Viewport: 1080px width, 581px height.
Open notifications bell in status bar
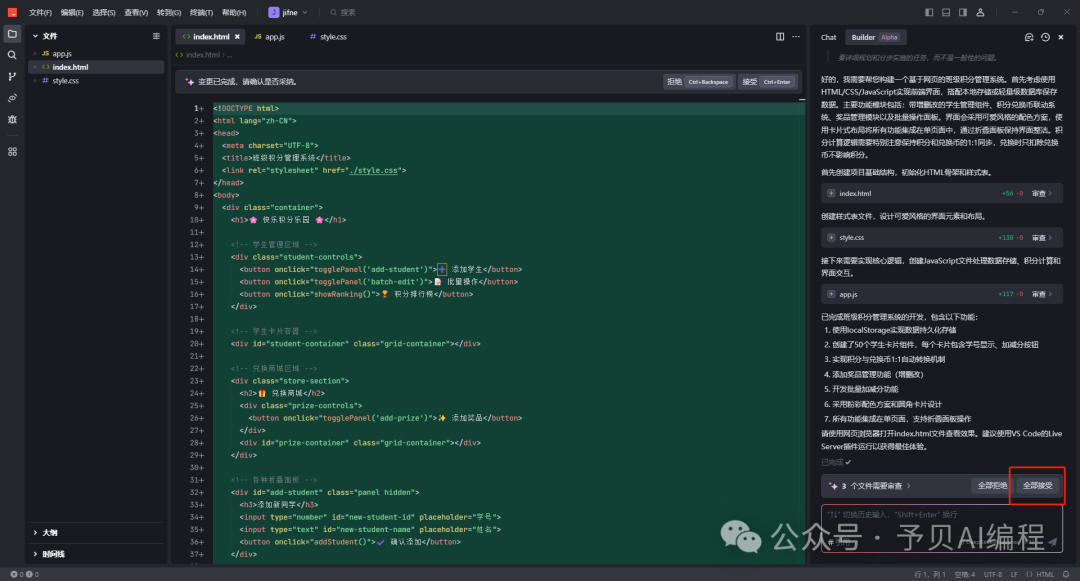(1066, 574)
